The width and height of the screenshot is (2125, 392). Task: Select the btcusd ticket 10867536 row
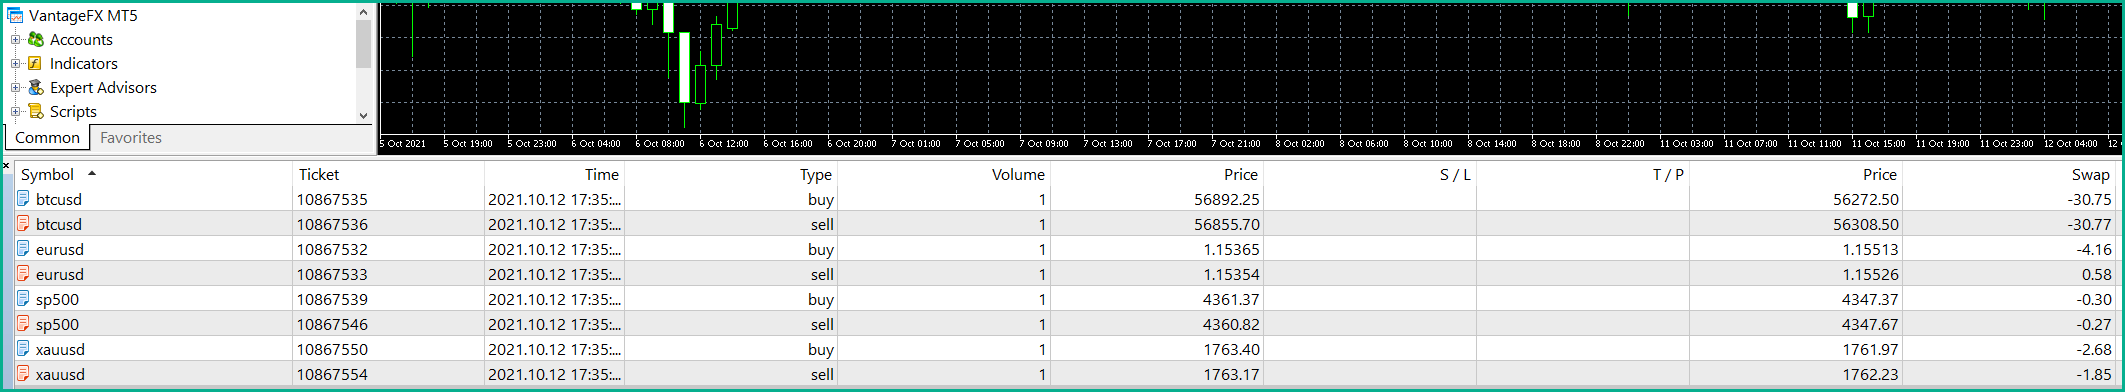[1066, 224]
